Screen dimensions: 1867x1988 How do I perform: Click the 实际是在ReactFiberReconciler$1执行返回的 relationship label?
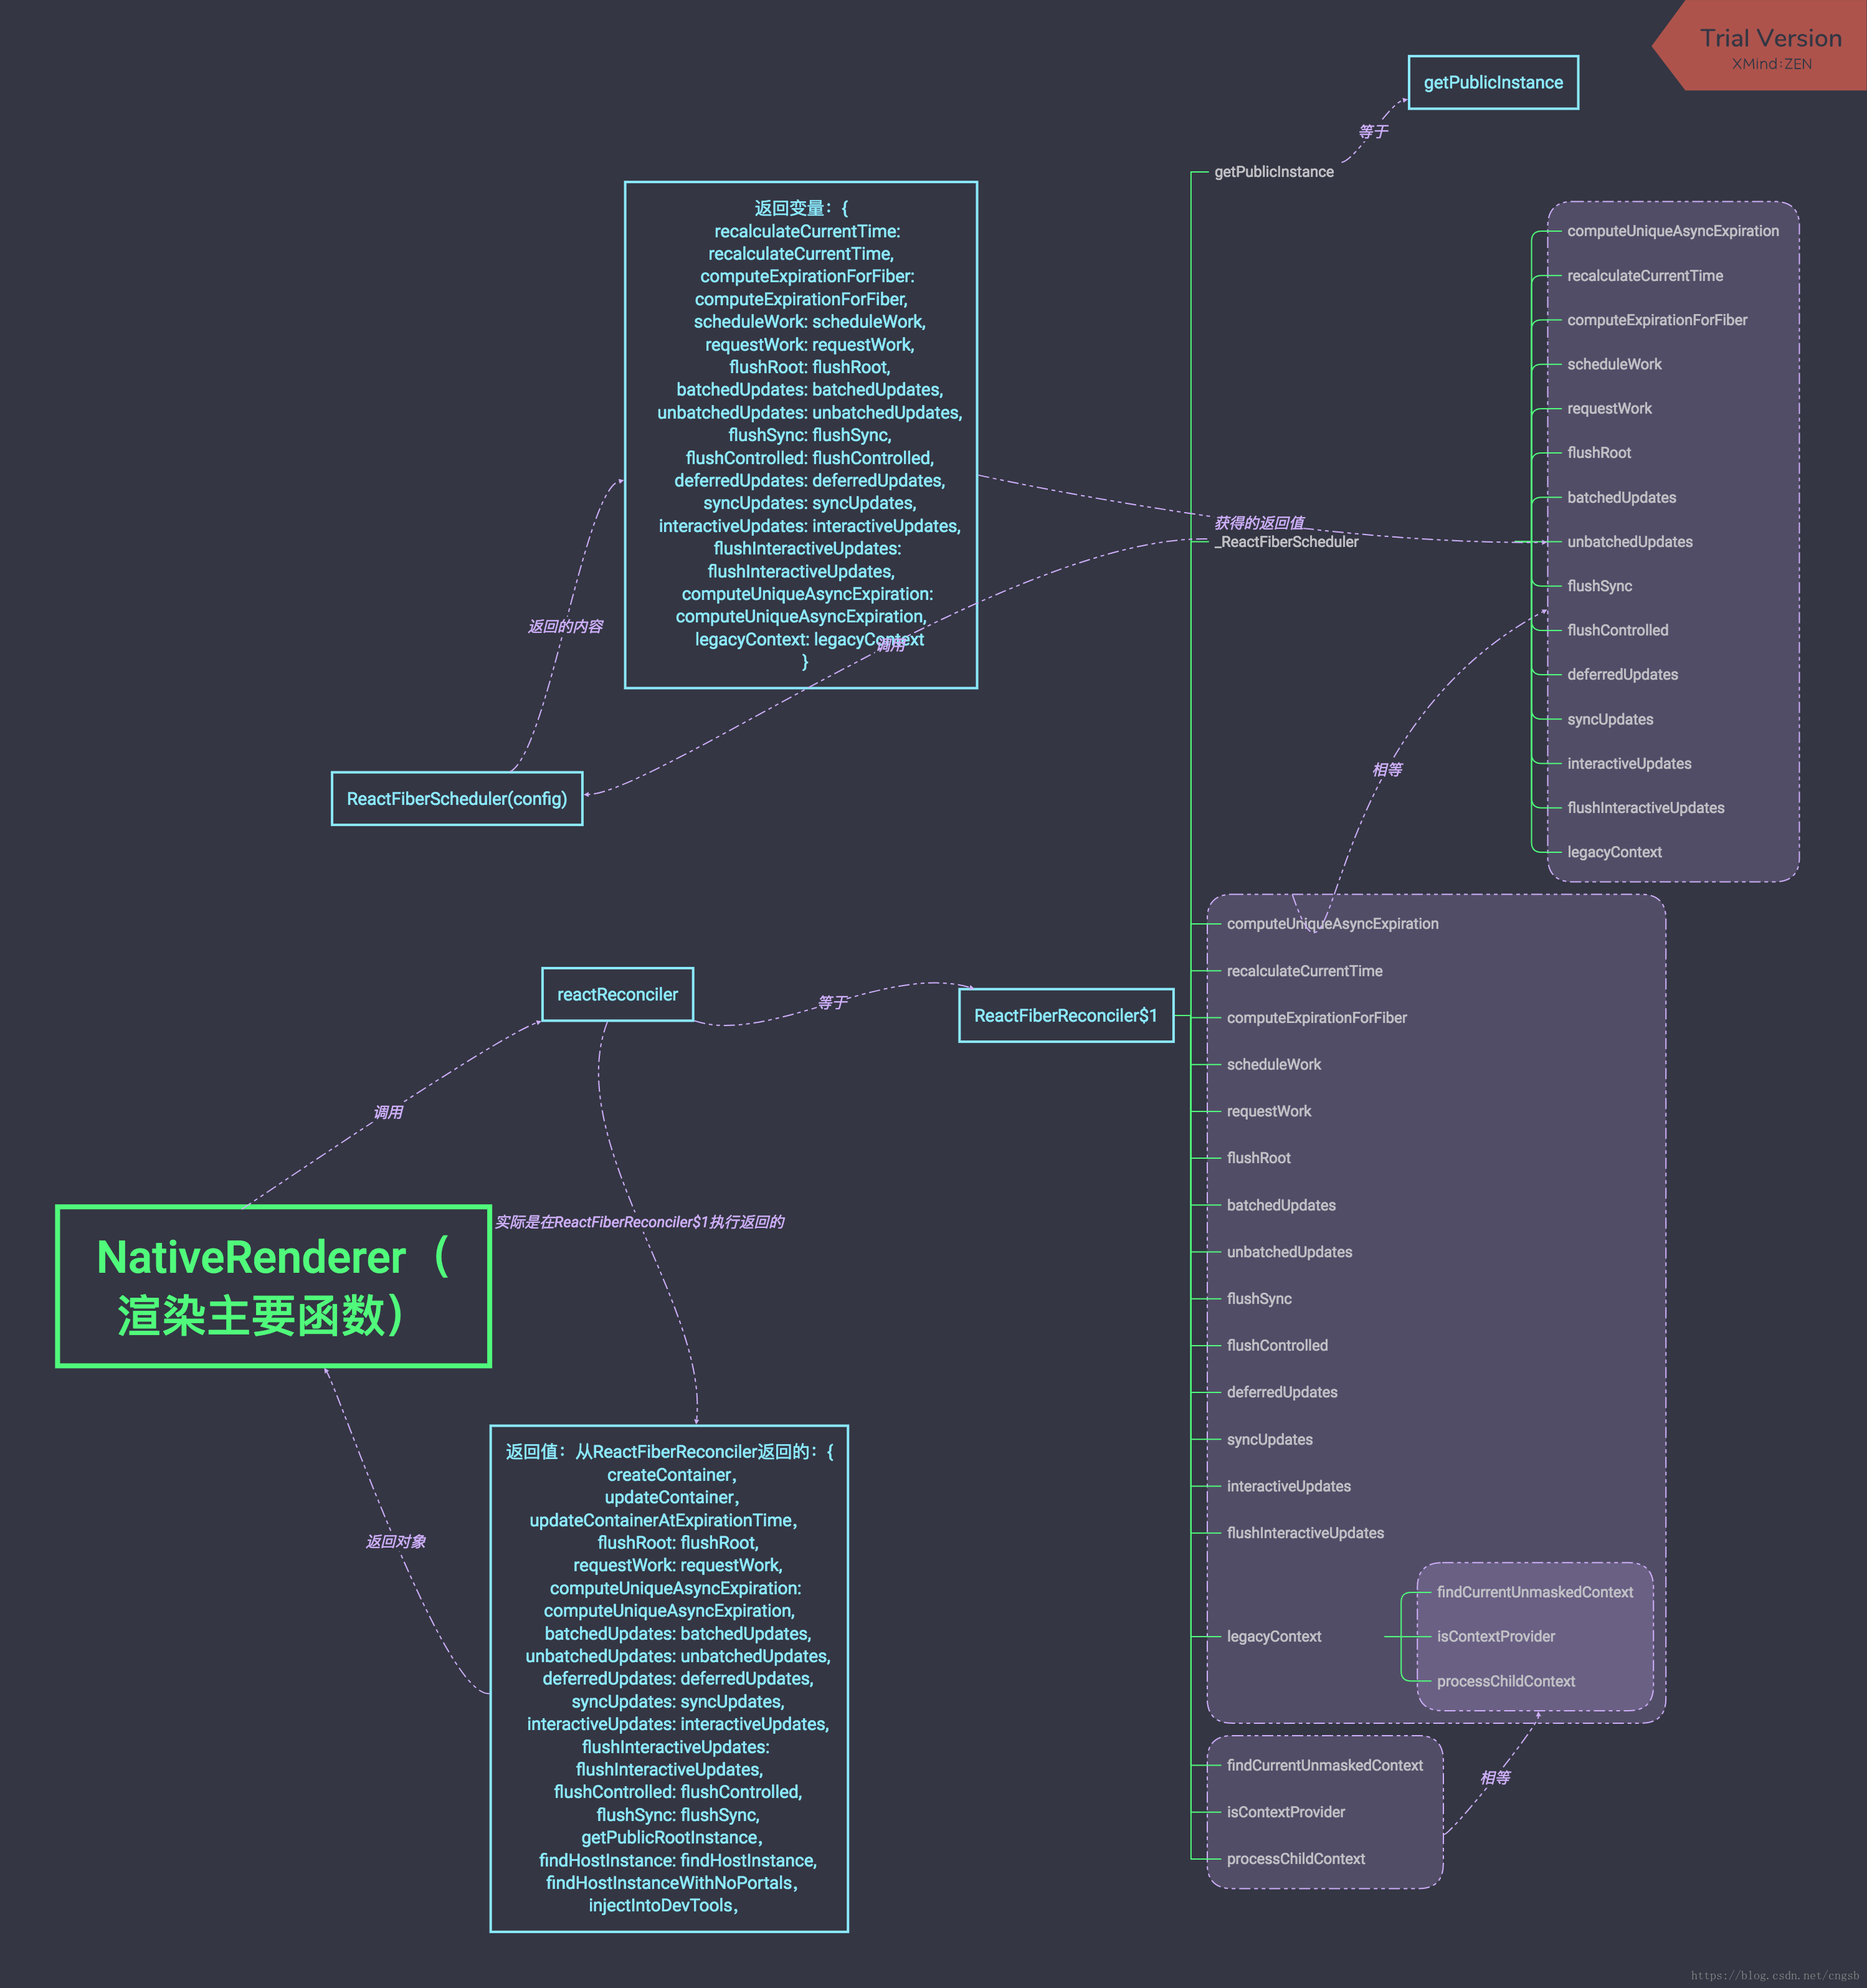tap(639, 1222)
